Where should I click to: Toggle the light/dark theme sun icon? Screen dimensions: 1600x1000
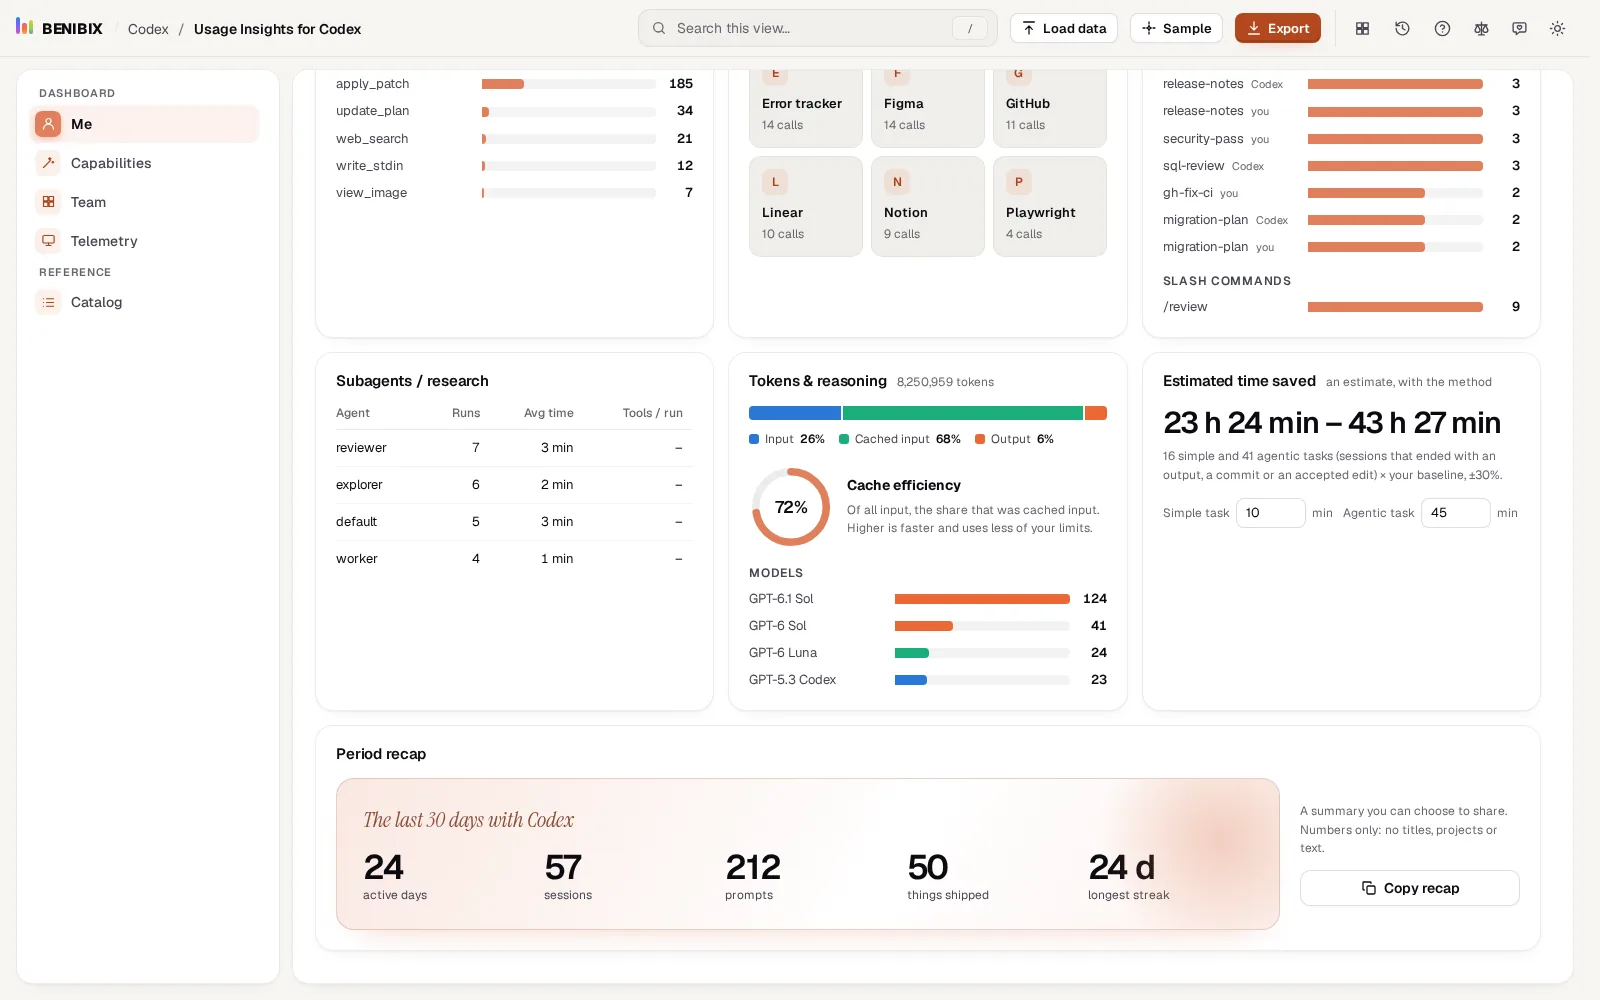point(1557,29)
